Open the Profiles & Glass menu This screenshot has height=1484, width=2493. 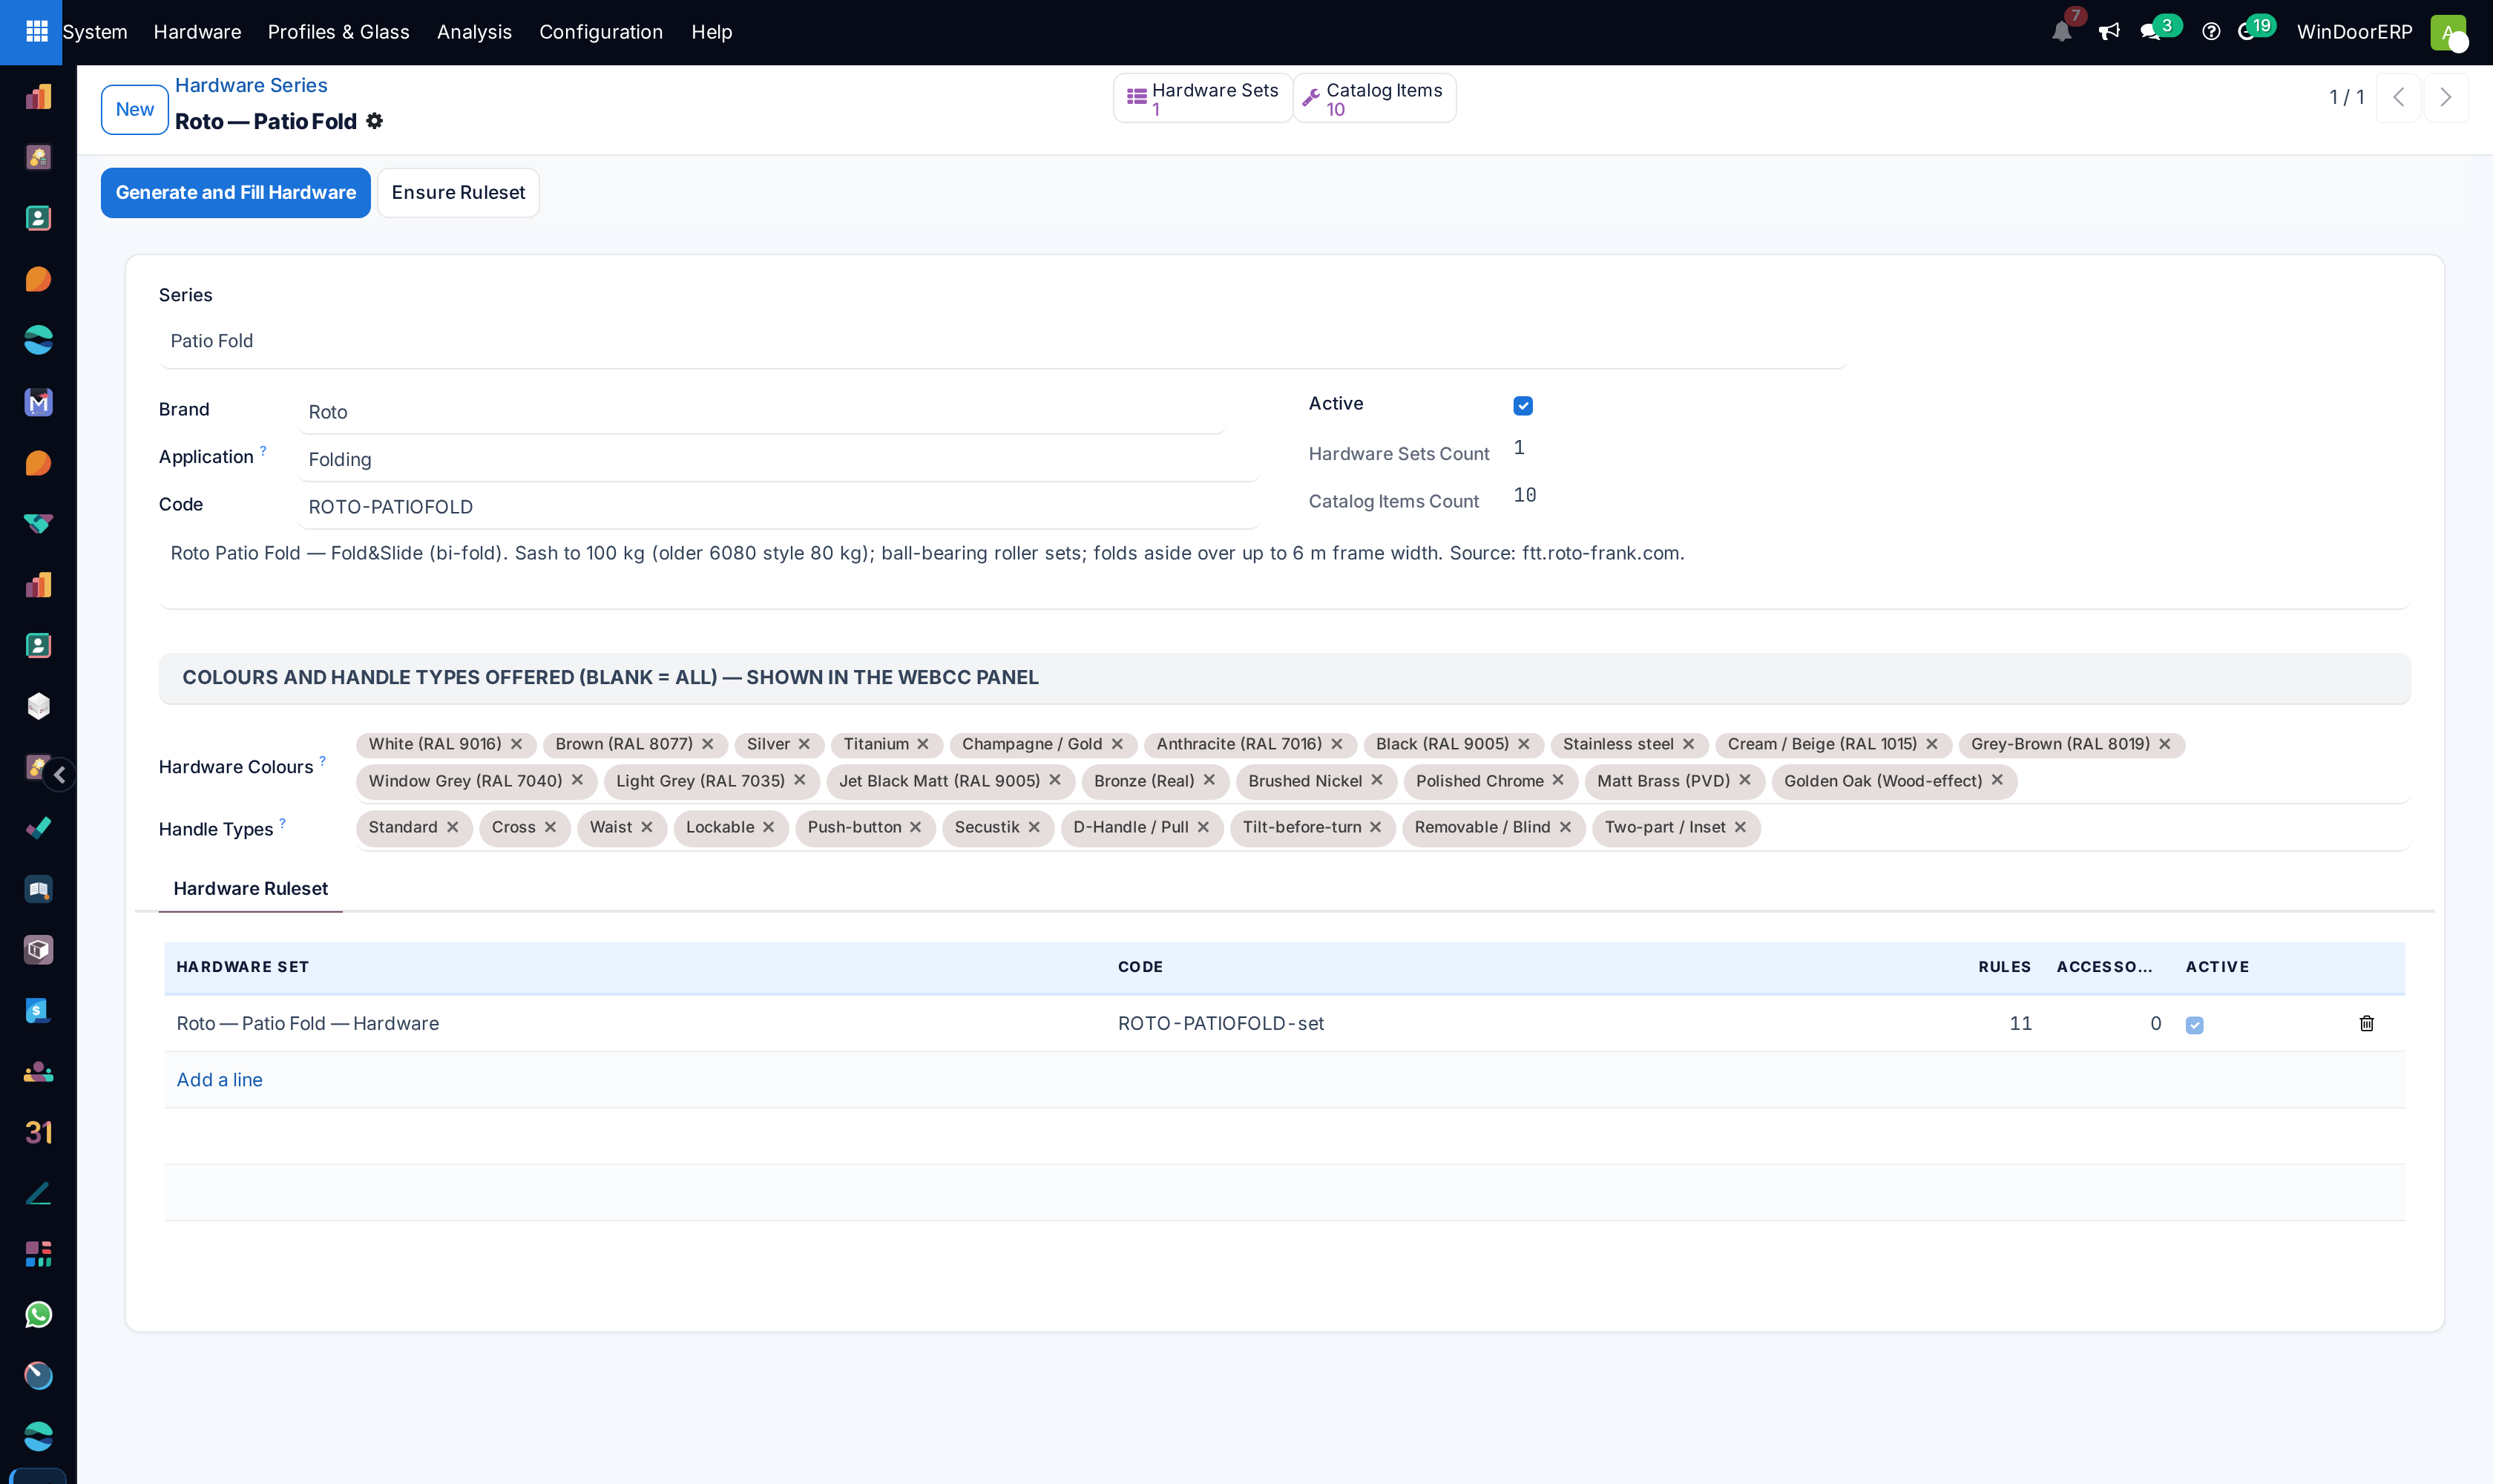[339, 32]
